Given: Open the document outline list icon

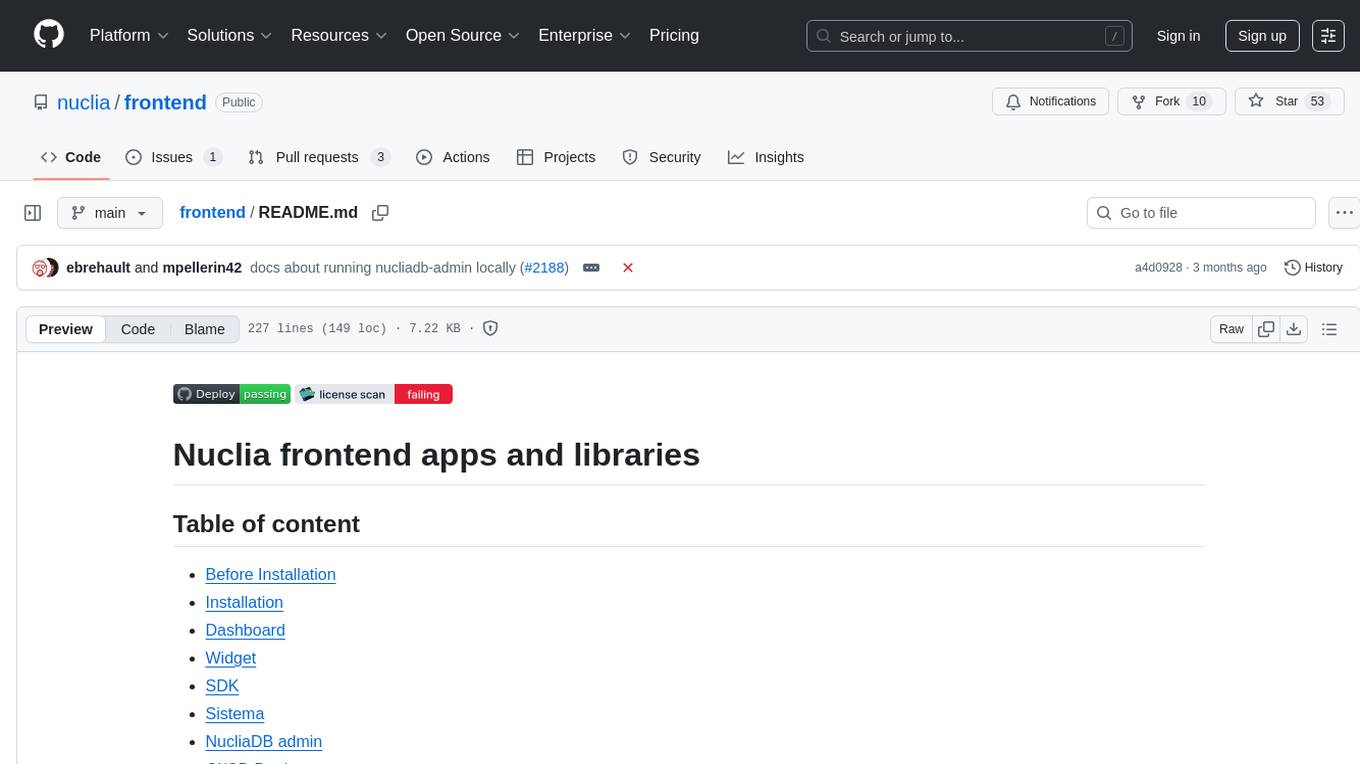Looking at the screenshot, I should tap(1329, 329).
